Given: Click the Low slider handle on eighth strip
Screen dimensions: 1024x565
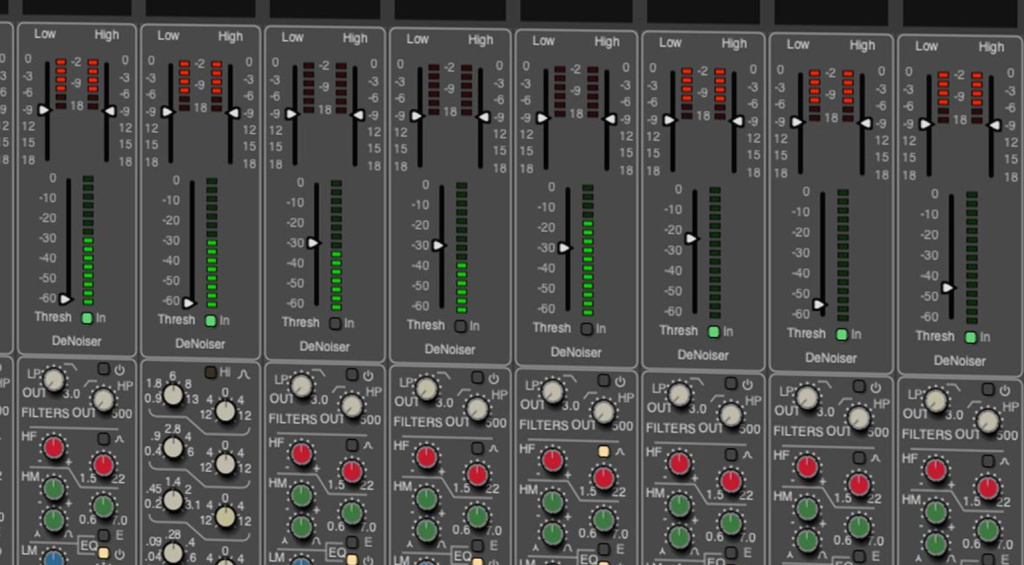Looking at the screenshot, I should pos(926,124).
